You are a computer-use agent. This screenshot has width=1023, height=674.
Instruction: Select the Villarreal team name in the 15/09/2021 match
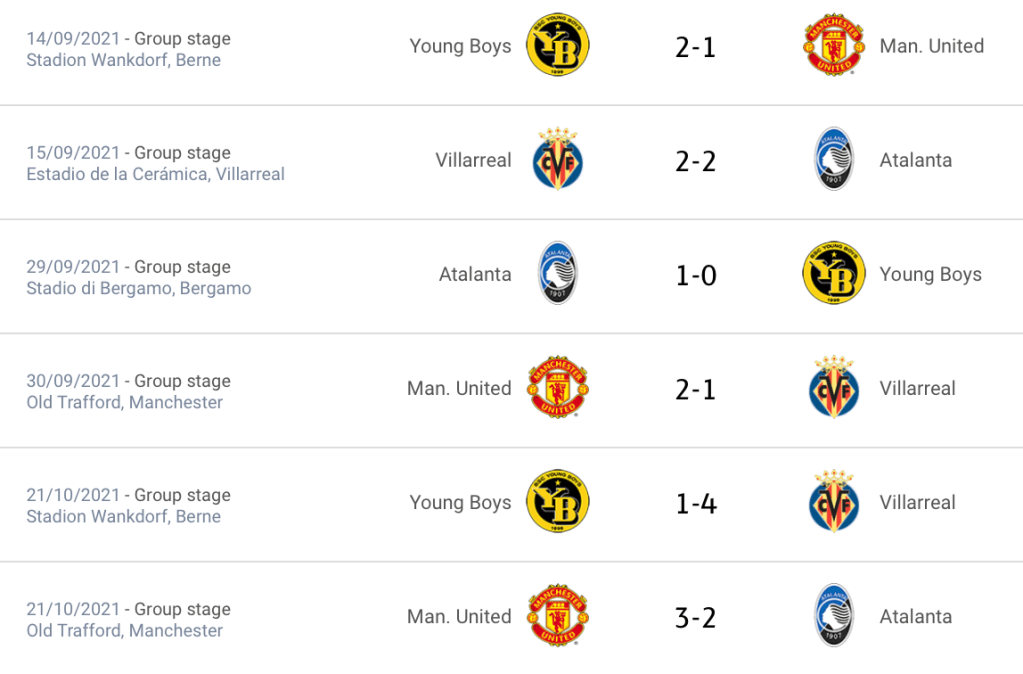[x=473, y=160]
